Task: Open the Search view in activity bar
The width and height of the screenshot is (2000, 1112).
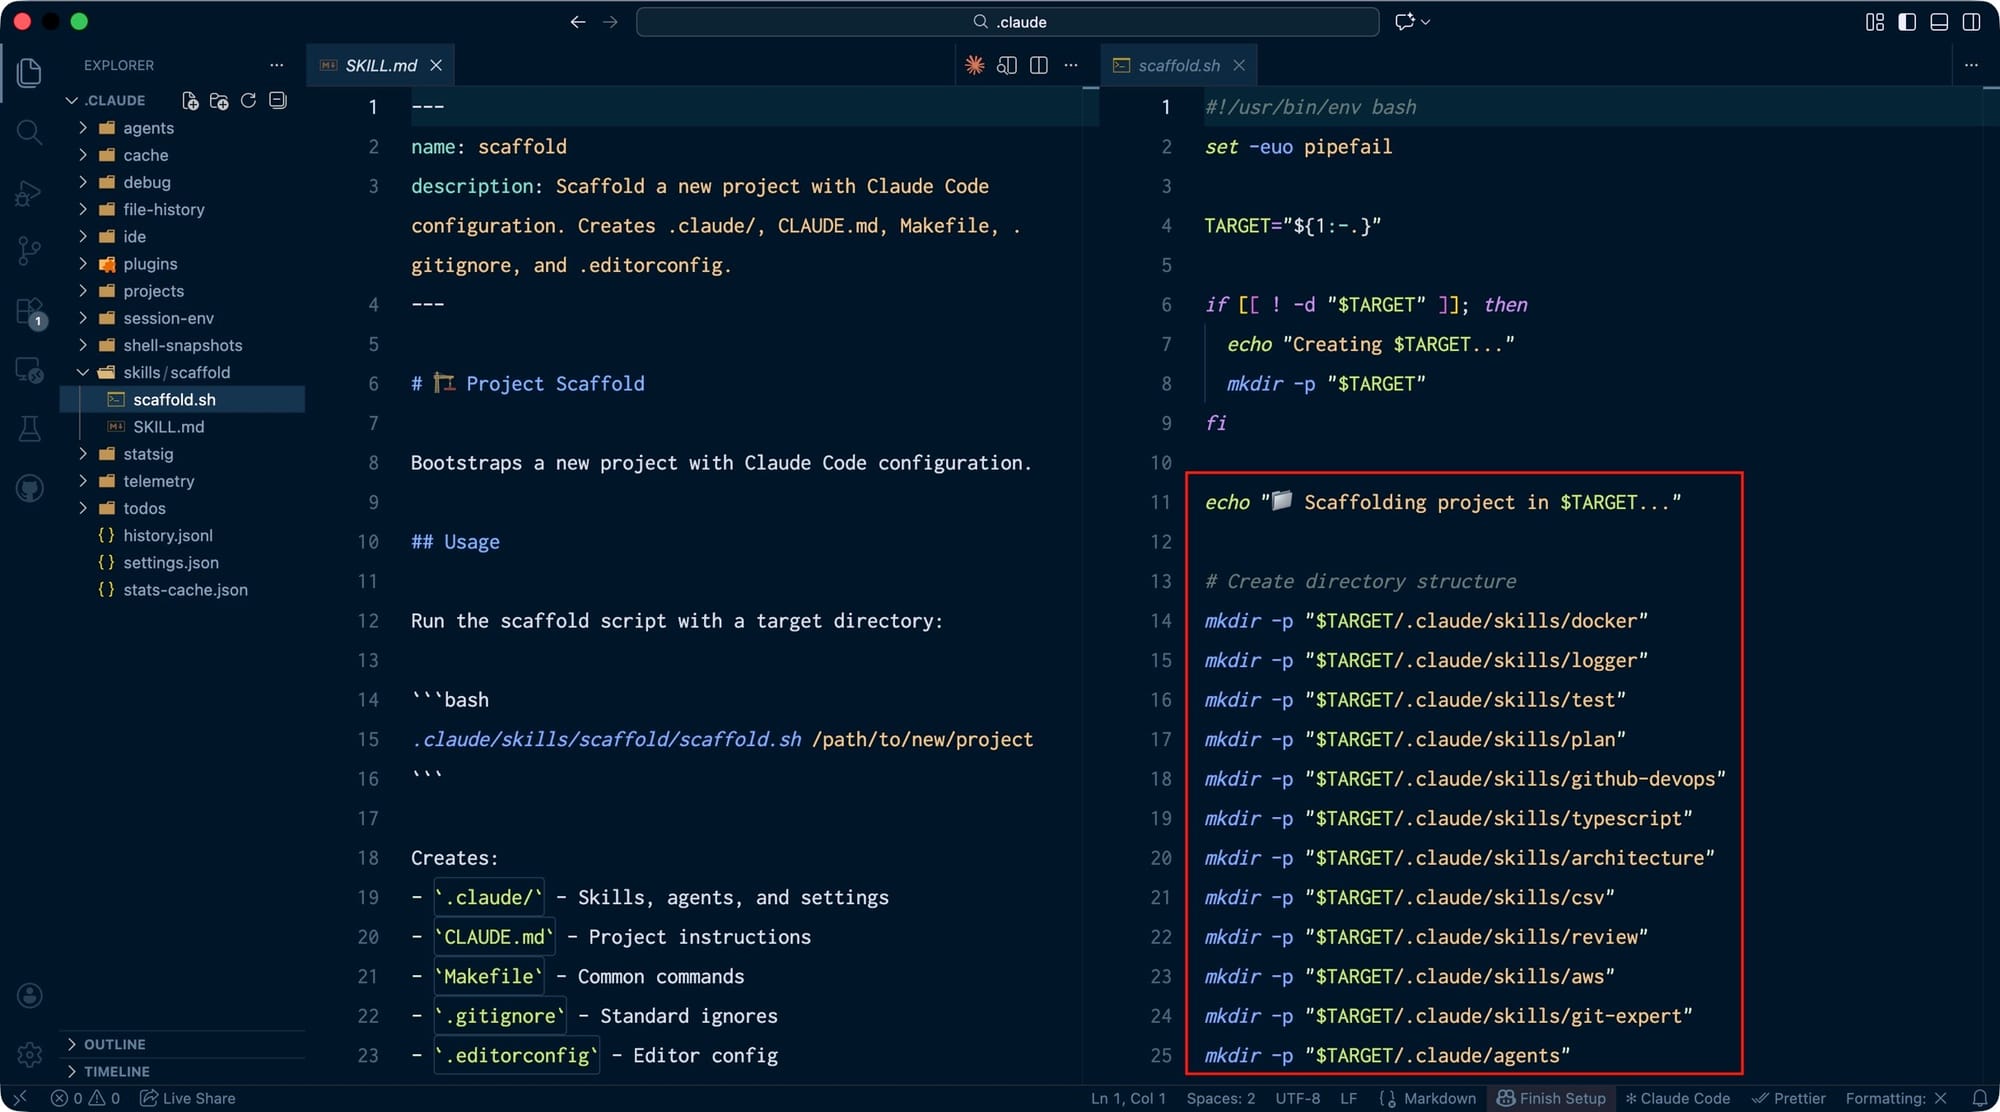Action: tap(29, 132)
